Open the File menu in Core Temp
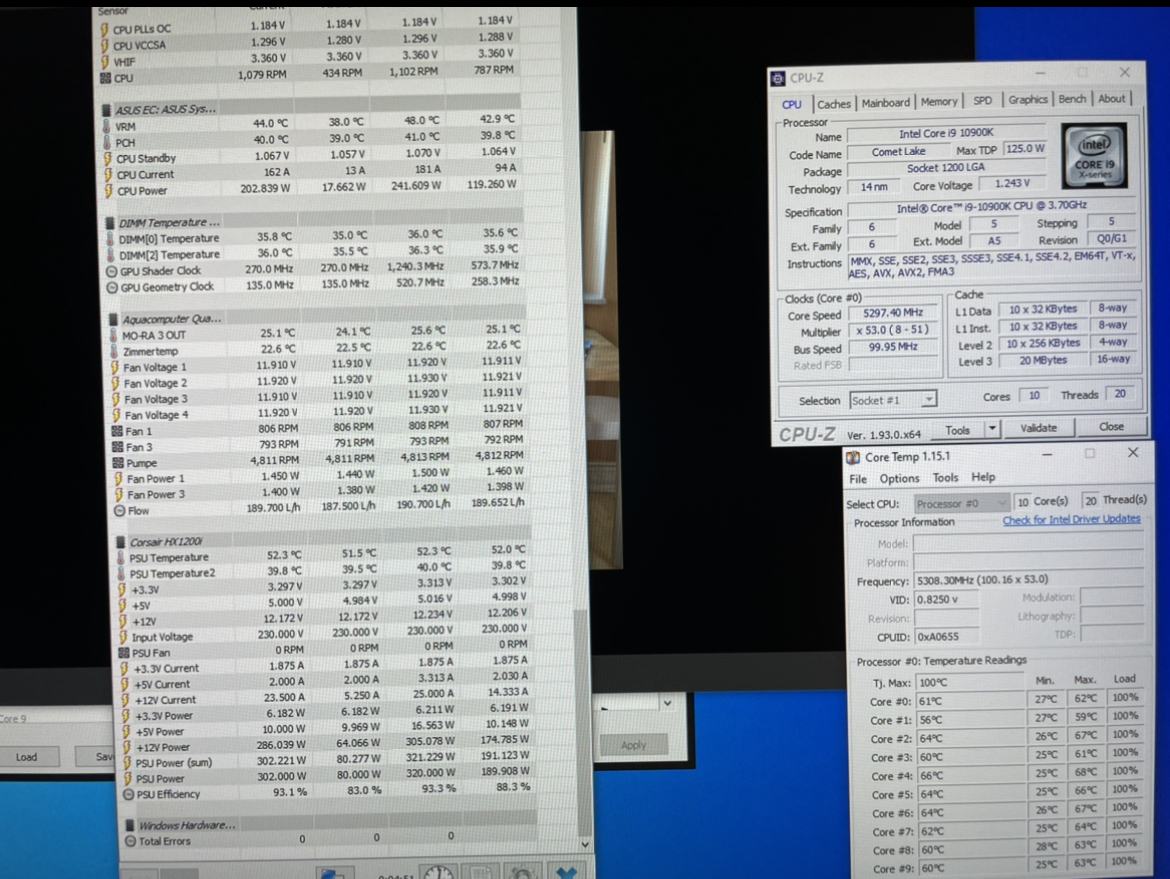 tap(857, 479)
